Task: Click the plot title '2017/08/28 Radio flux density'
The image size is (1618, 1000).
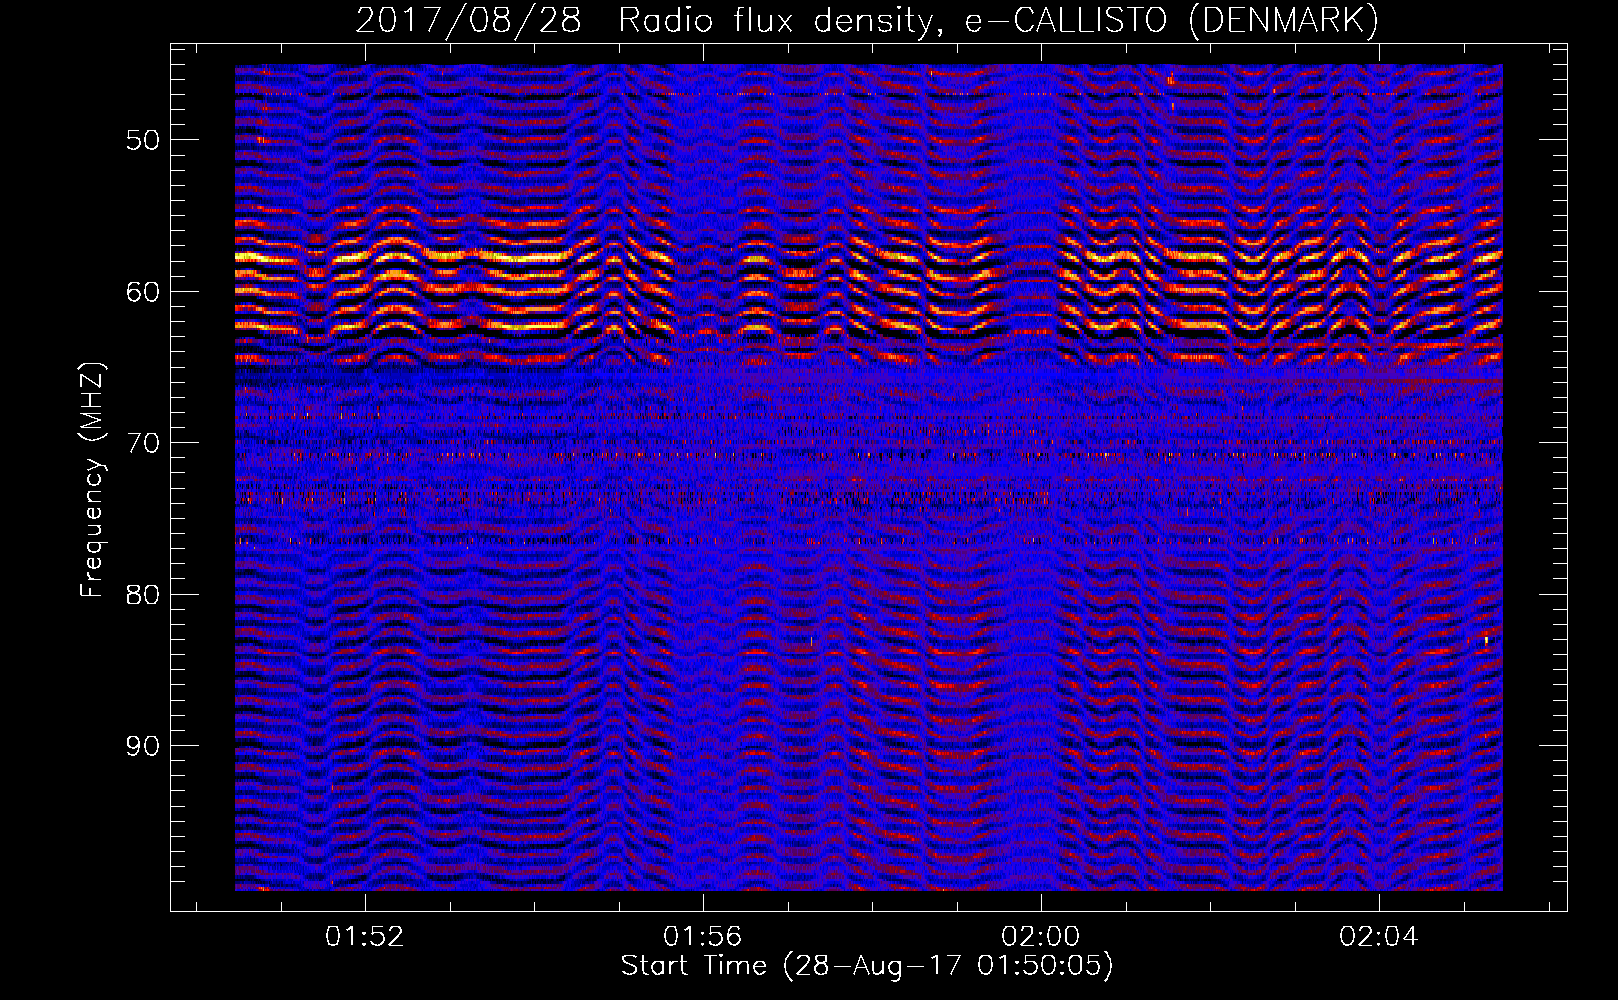Action: click(x=866, y=21)
